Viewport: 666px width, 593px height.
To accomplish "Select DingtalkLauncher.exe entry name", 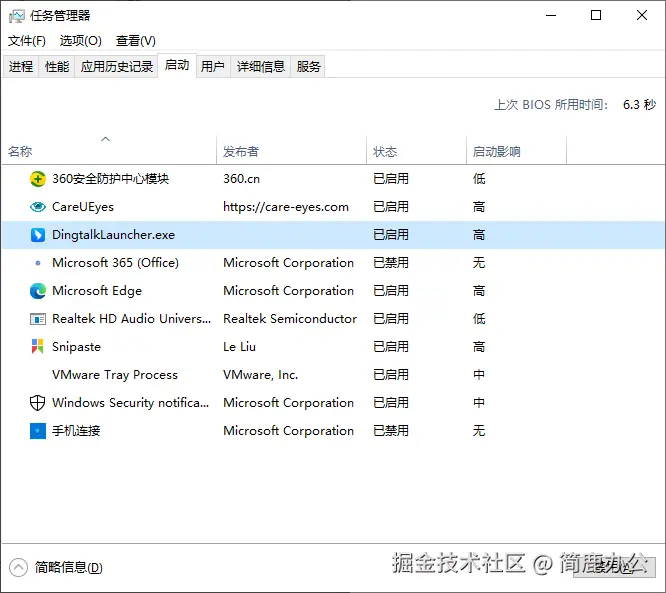I will 113,235.
